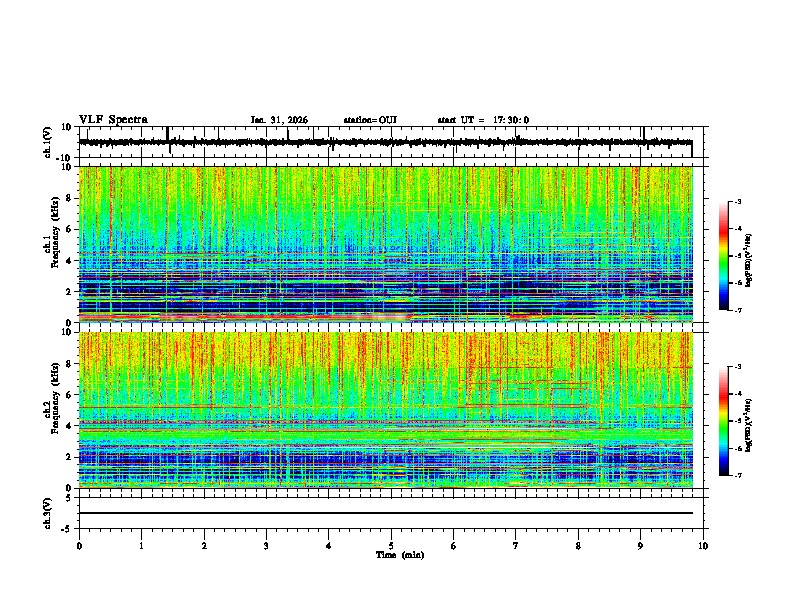The height and width of the screenshot is (612, 792).
Task: Select the date "Jan. 31, 2026"
Action: (x=279, y=120)
